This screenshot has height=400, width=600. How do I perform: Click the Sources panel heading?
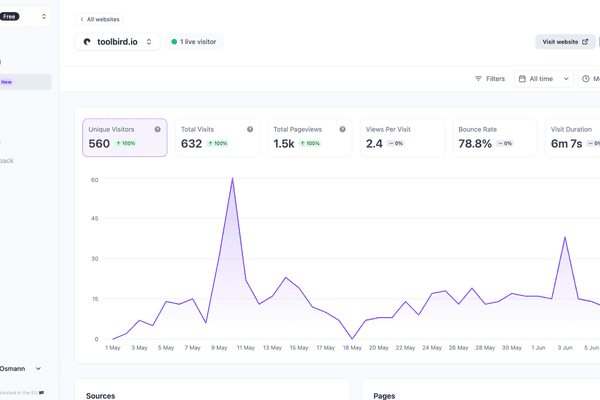point(101,396)
